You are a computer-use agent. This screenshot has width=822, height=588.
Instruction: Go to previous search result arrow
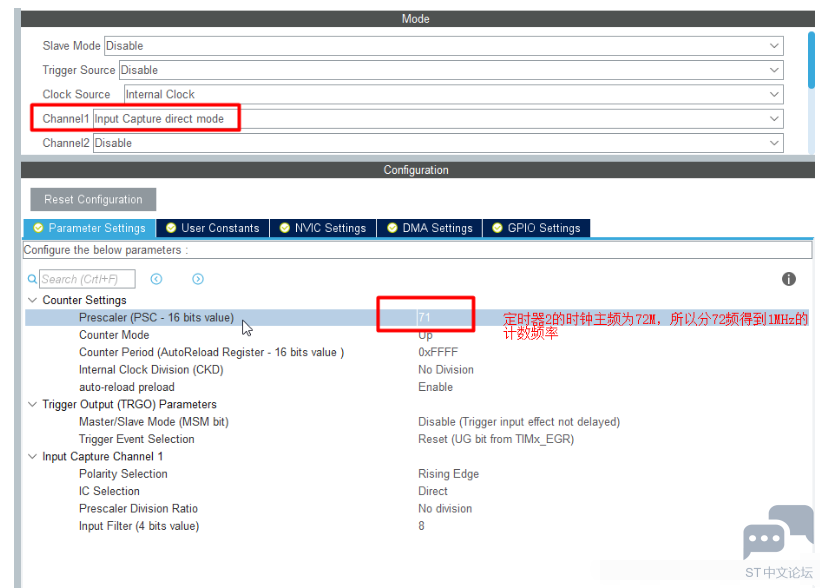pyautogui.click(x=156, y=279)
